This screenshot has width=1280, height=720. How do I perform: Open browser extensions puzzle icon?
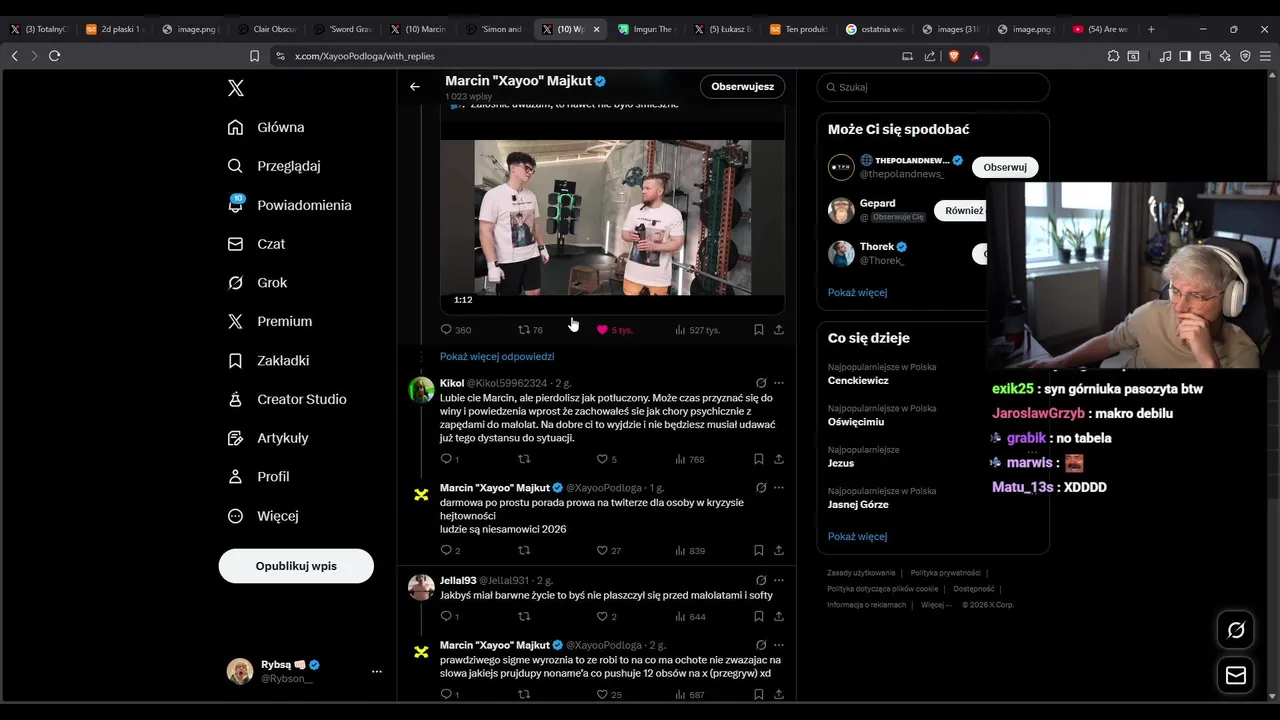[1113, 56]
